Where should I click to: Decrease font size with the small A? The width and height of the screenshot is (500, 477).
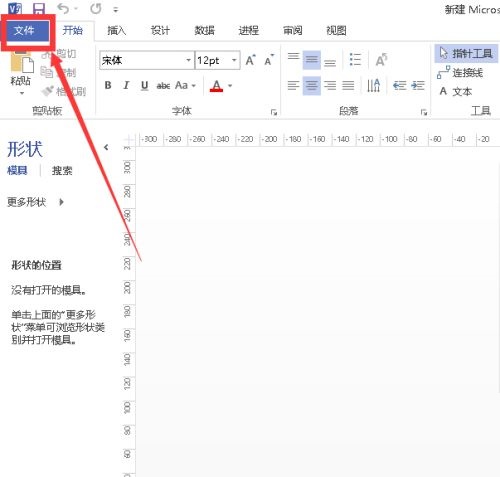pyautogui.click(x=269, y=60)
